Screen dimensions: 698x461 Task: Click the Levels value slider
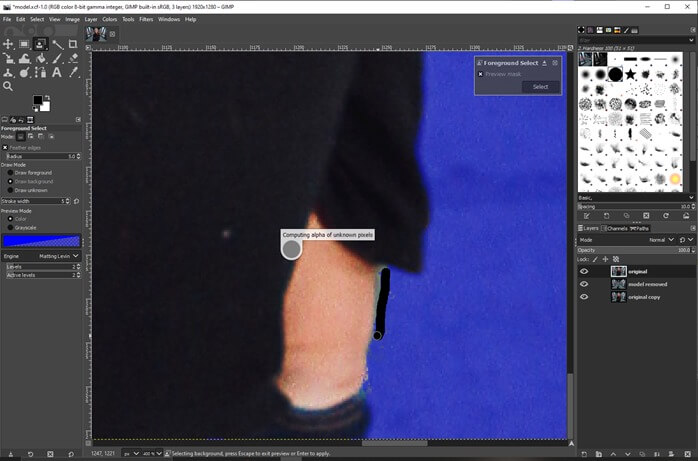coord(43,267)
